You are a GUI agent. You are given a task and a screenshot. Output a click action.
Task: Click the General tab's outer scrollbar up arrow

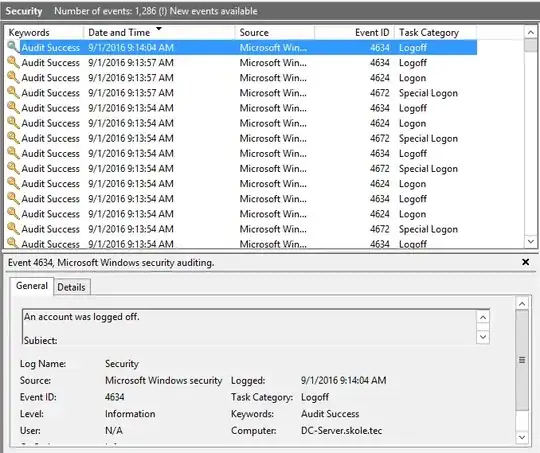(522, 303)
